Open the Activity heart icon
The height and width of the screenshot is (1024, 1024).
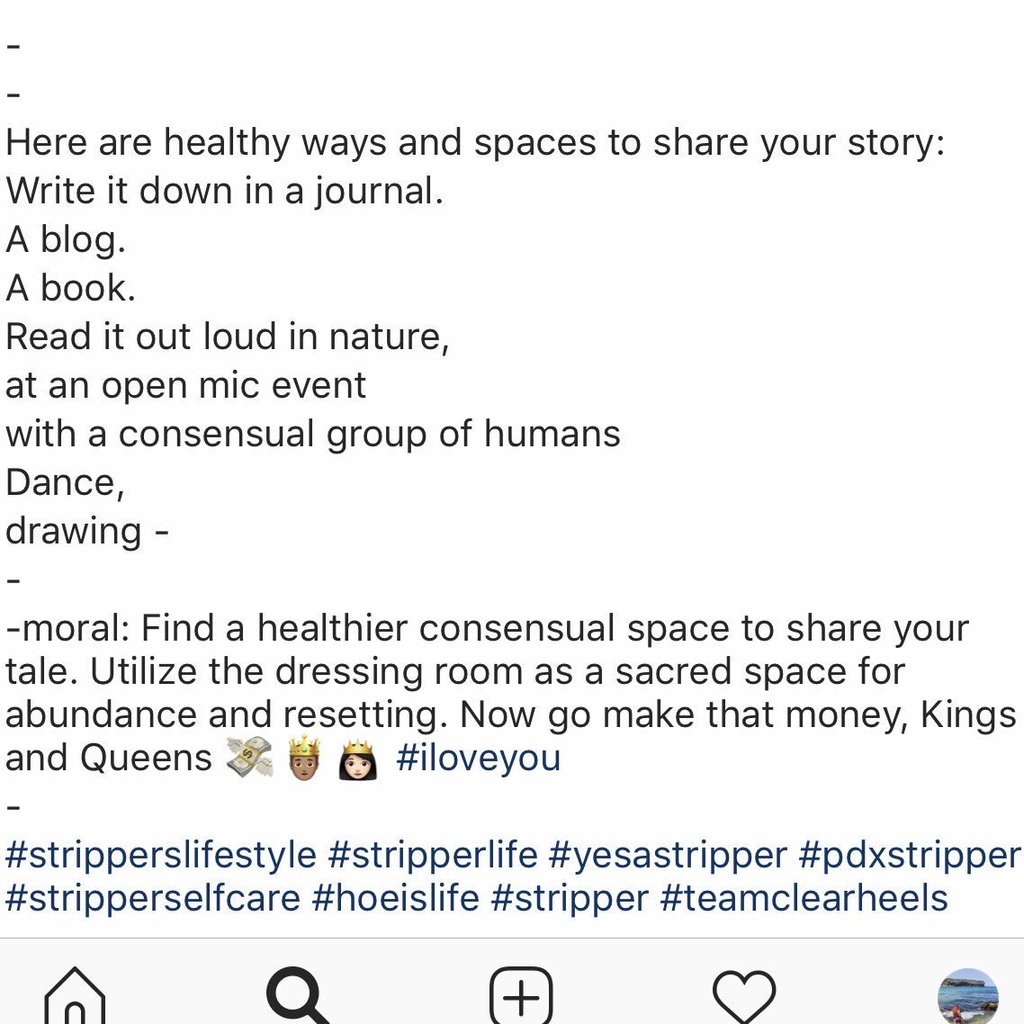744,997
